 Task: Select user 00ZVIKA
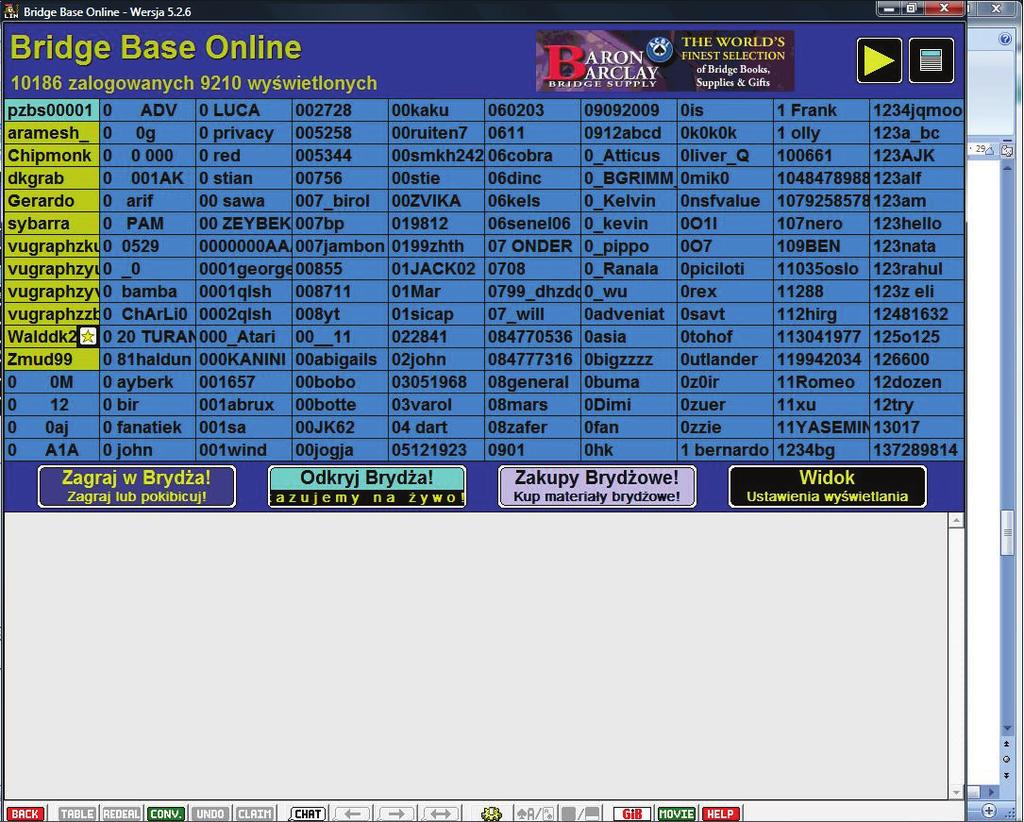click(436, 201)
